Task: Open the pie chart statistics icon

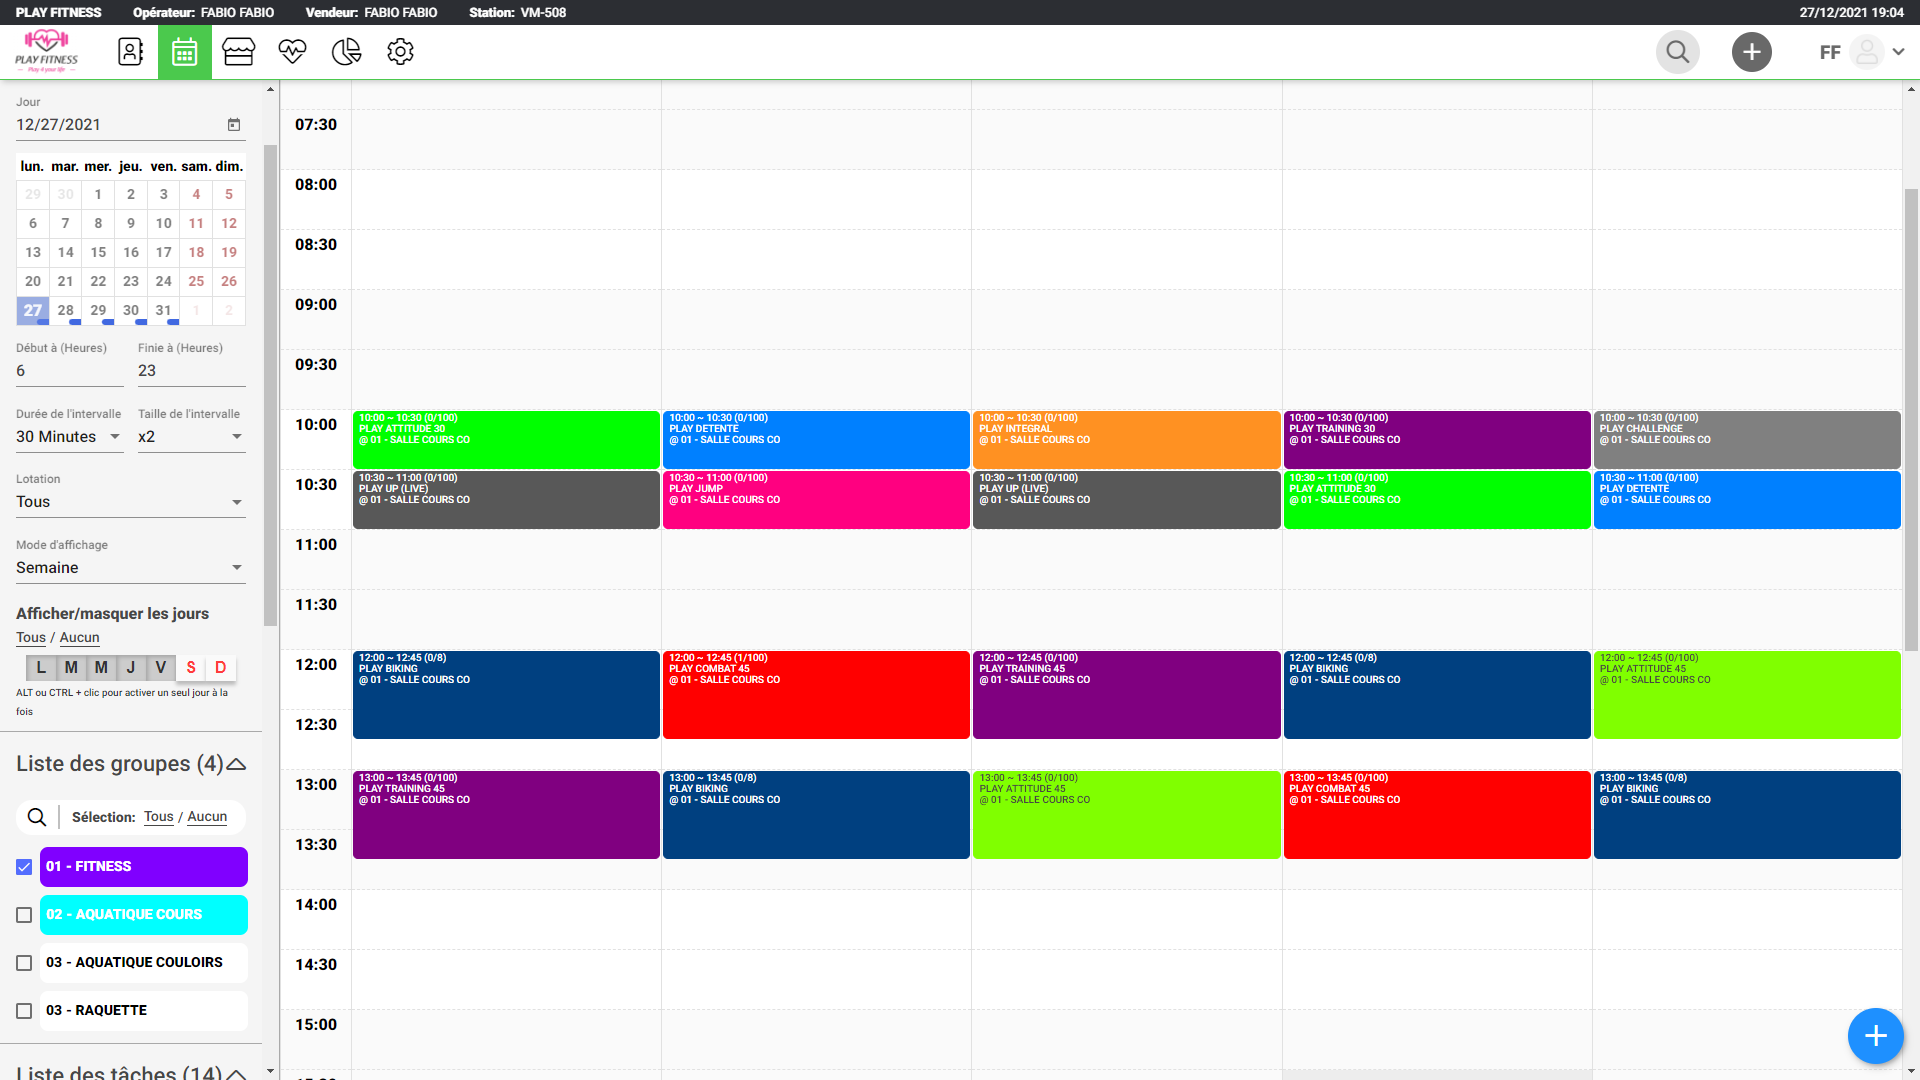Action: pos(346,52)
